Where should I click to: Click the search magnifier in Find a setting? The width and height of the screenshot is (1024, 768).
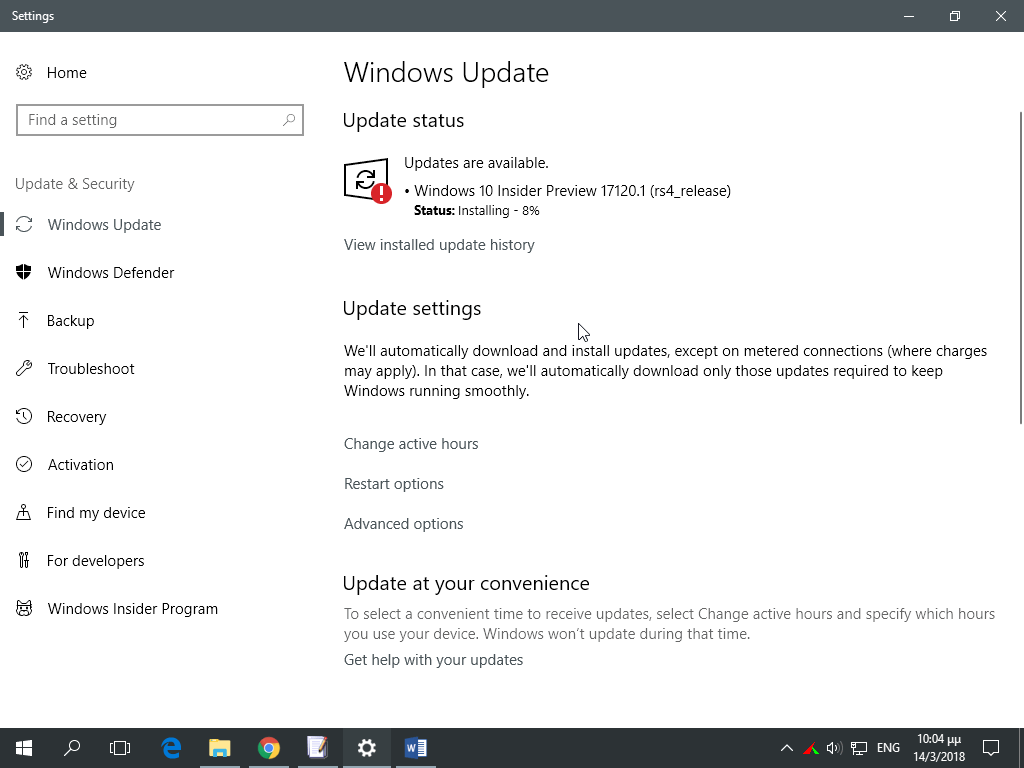point(289,120)
